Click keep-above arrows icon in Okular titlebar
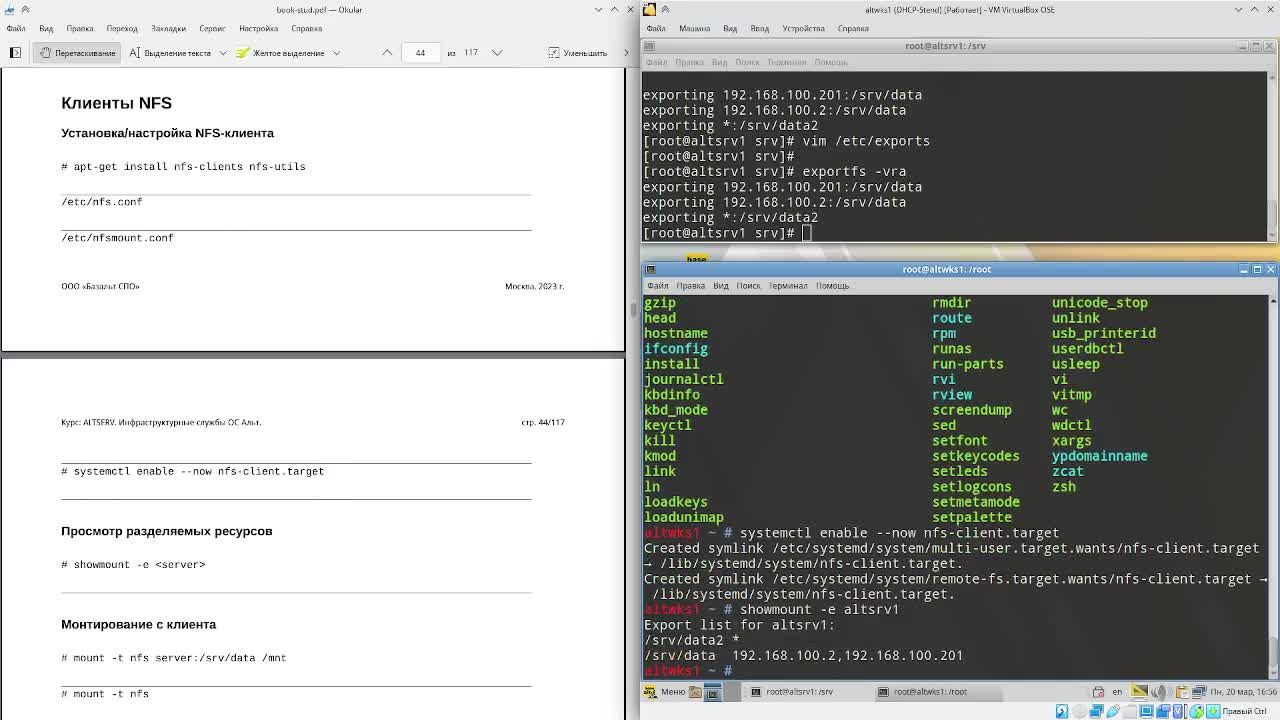This screenshot has height=720, width=1280. (x=25, y=9)
